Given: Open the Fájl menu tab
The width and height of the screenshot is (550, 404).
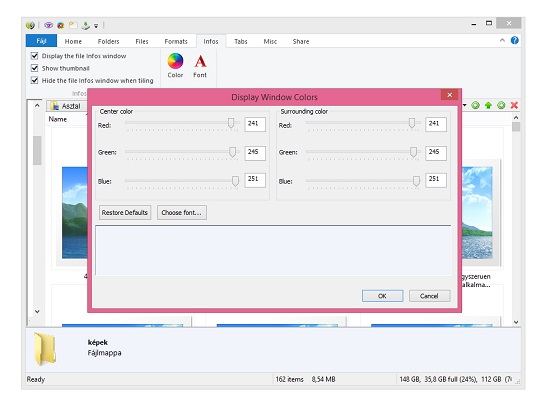Looking at the screenshot, I should 41,41.
